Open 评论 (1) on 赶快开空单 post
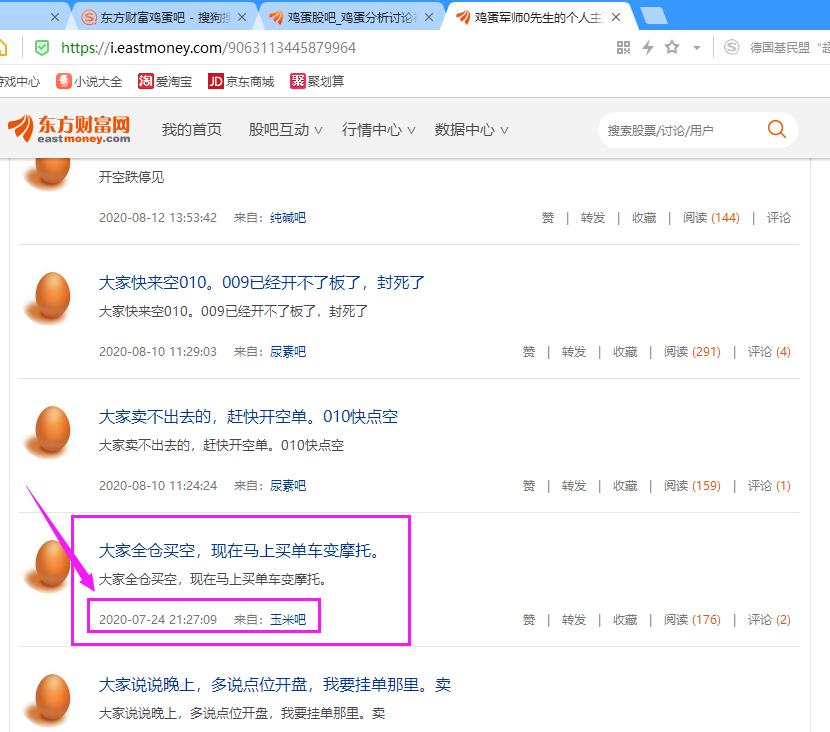Viewport: 830px width, 732px height. 769,485
